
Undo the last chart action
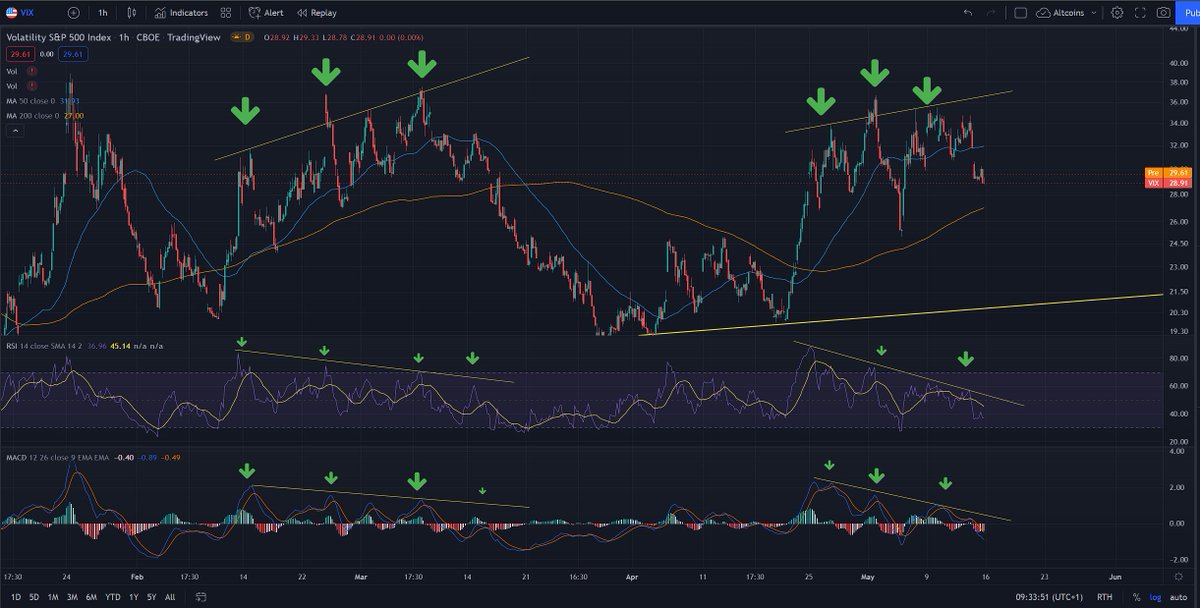(967, 13)
